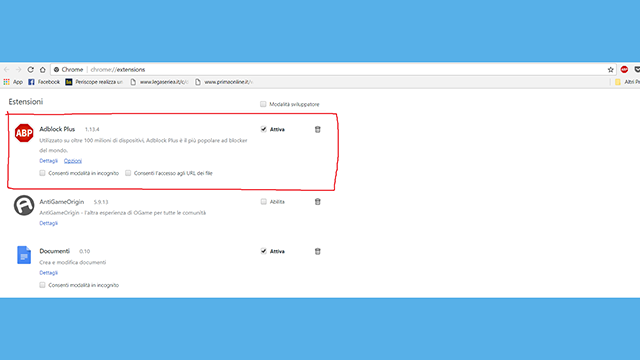Viewport: 640px width, 360px height.
Task: Click the AntiGameOrigin extension logo
Action: tap(24, 205)
